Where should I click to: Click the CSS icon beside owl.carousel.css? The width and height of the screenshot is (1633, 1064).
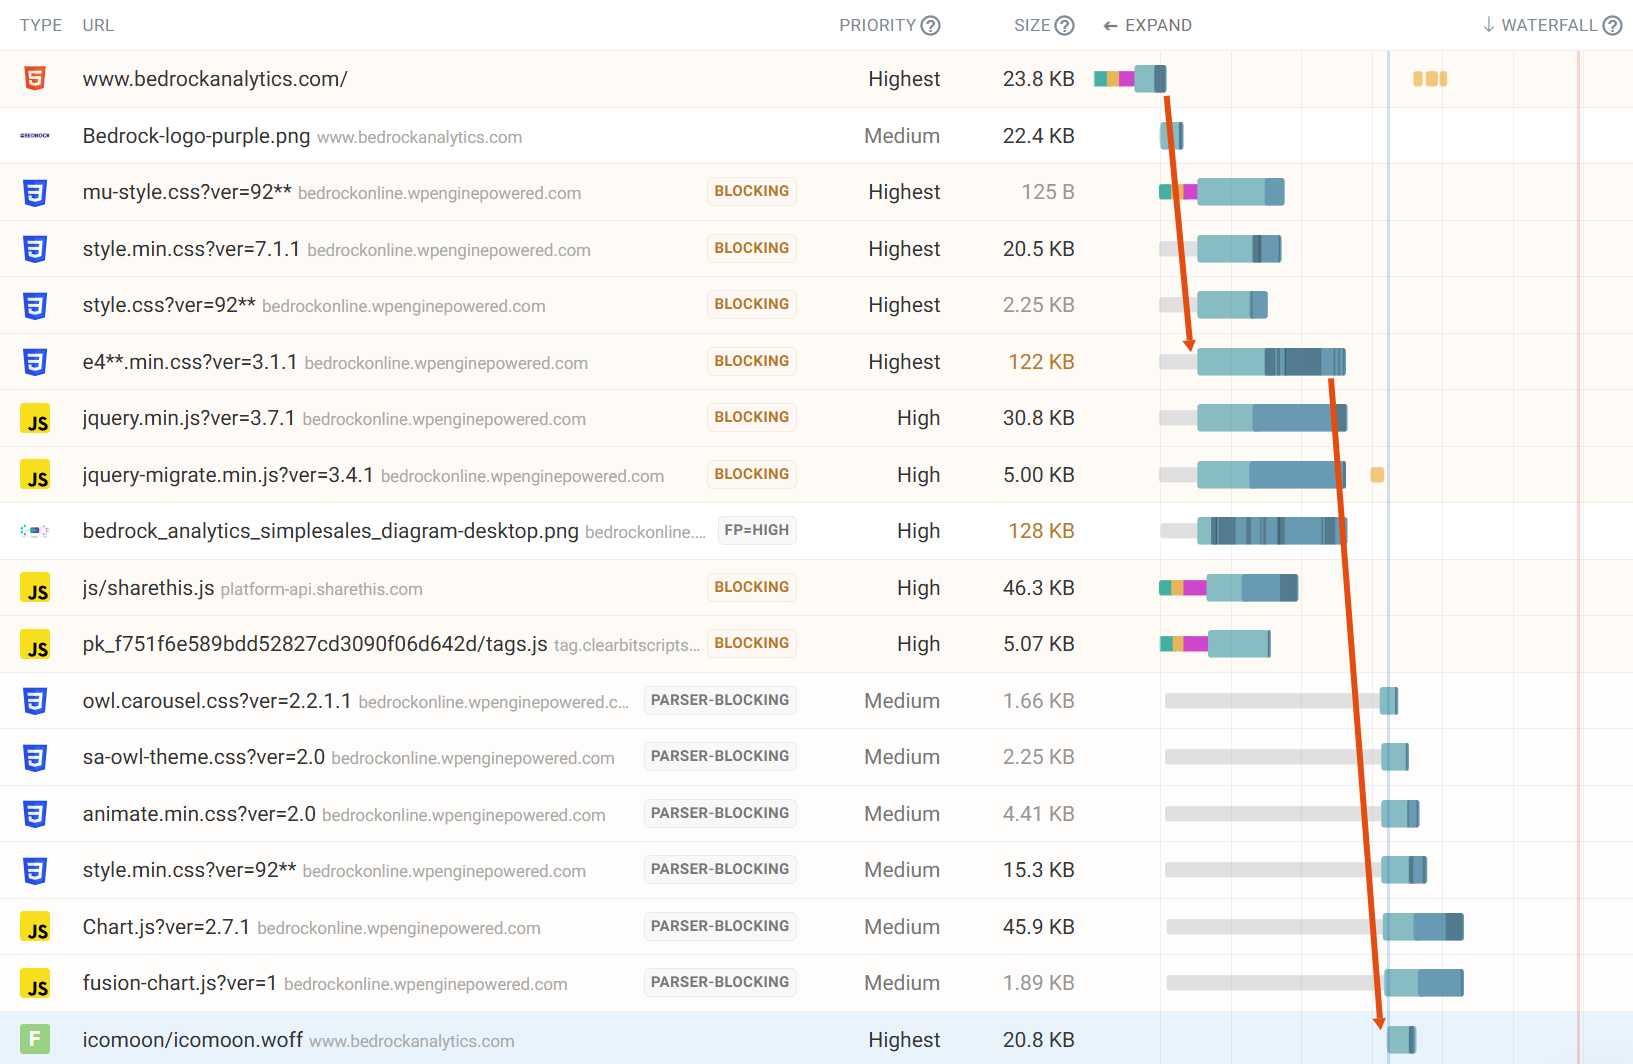coord(35,700)
